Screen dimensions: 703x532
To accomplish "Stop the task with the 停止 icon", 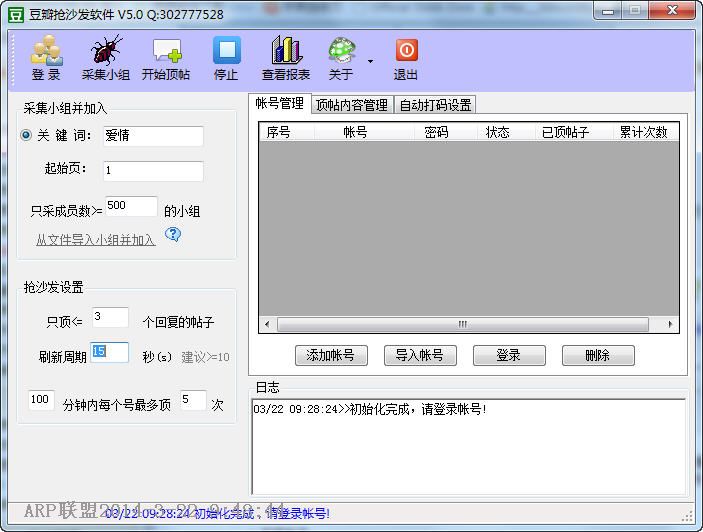I will point(226,50).
